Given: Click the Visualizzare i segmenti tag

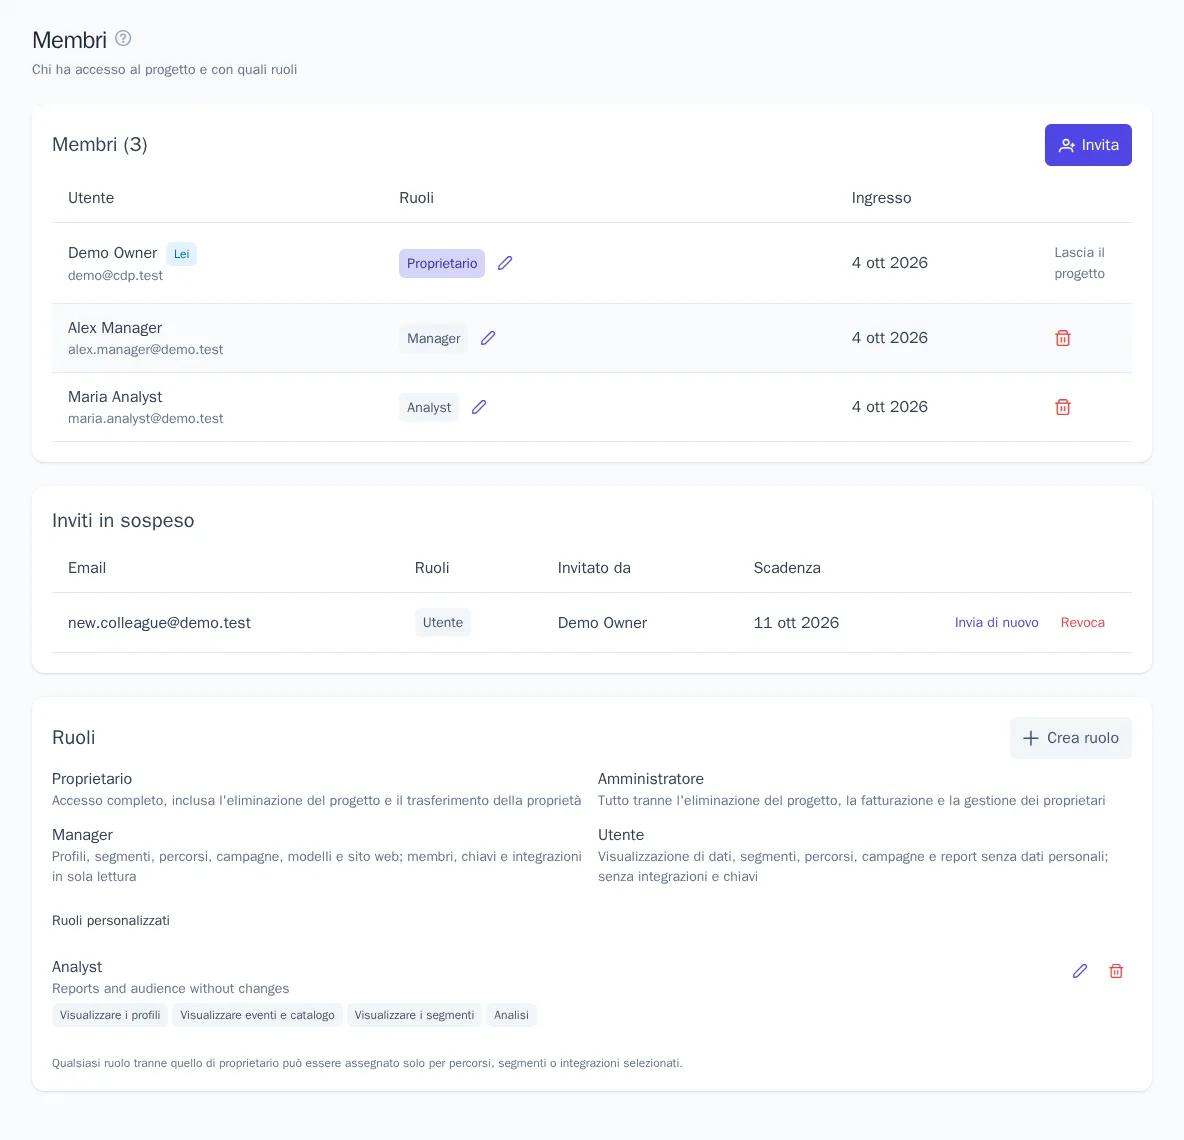Looking at the screenshot, I should click(415, 1015).
